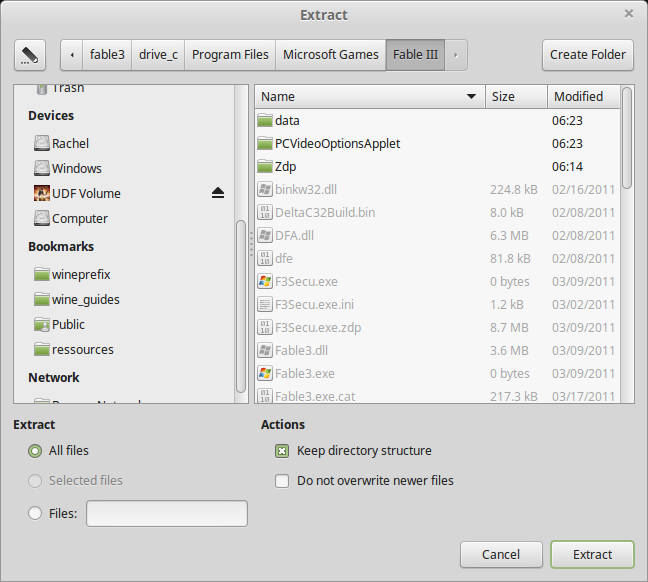The height and width of the screenshot is (582, 648).
Task: Click the pencil icon to type a location
Action: (30, 55)
